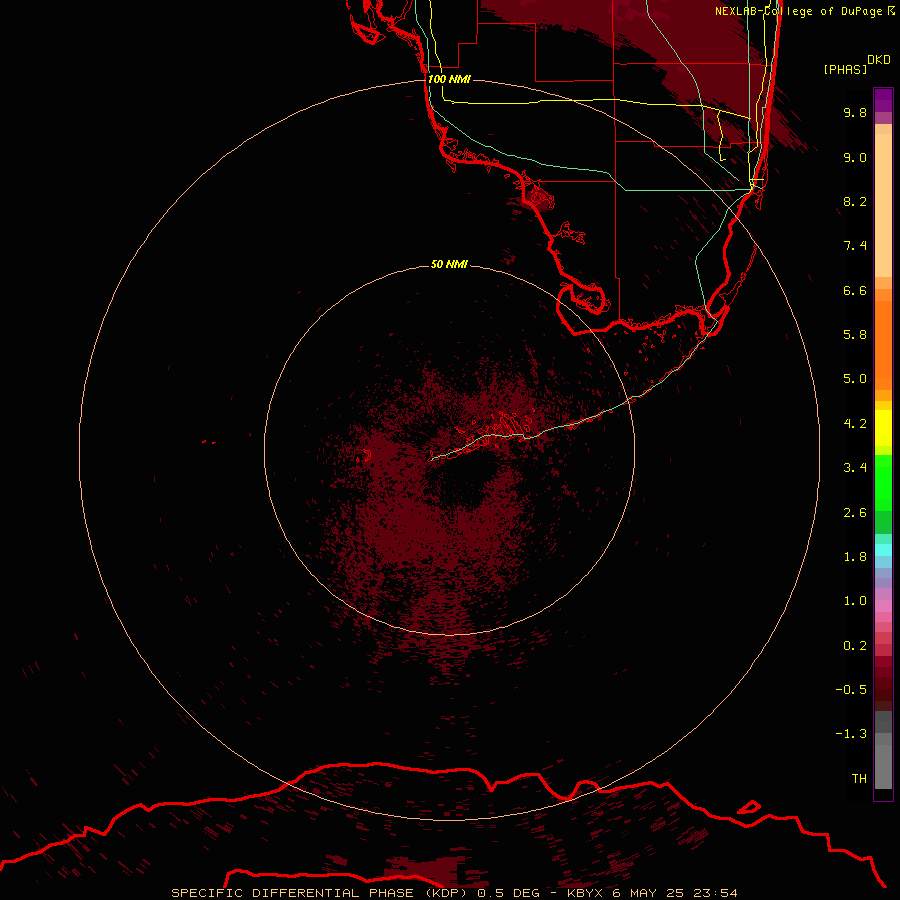This screenshot has width=900, height=900.
Task: Click the -0.5 scale value
Action: [851, 690]
